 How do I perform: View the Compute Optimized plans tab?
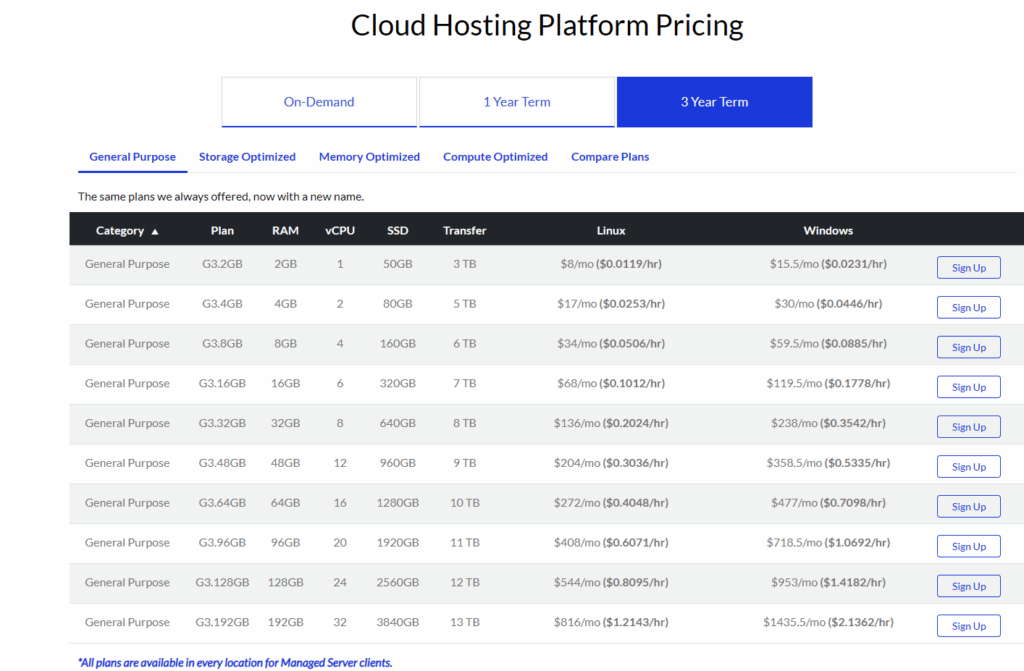(x=495, y=157)
